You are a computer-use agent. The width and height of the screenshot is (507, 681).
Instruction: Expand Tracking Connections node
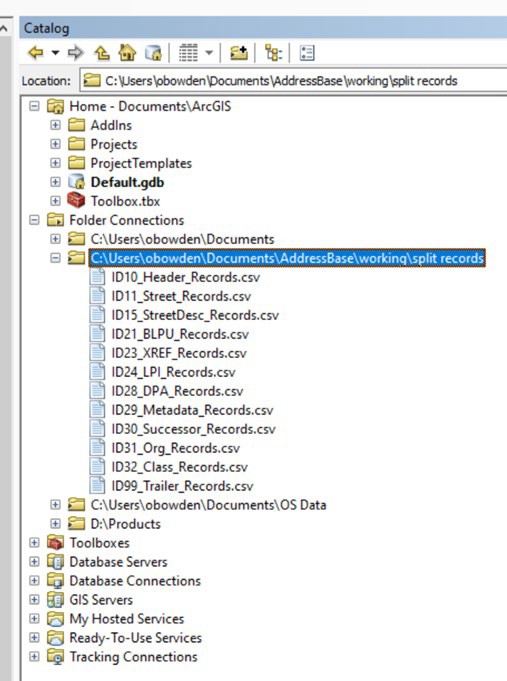(34, 657)
